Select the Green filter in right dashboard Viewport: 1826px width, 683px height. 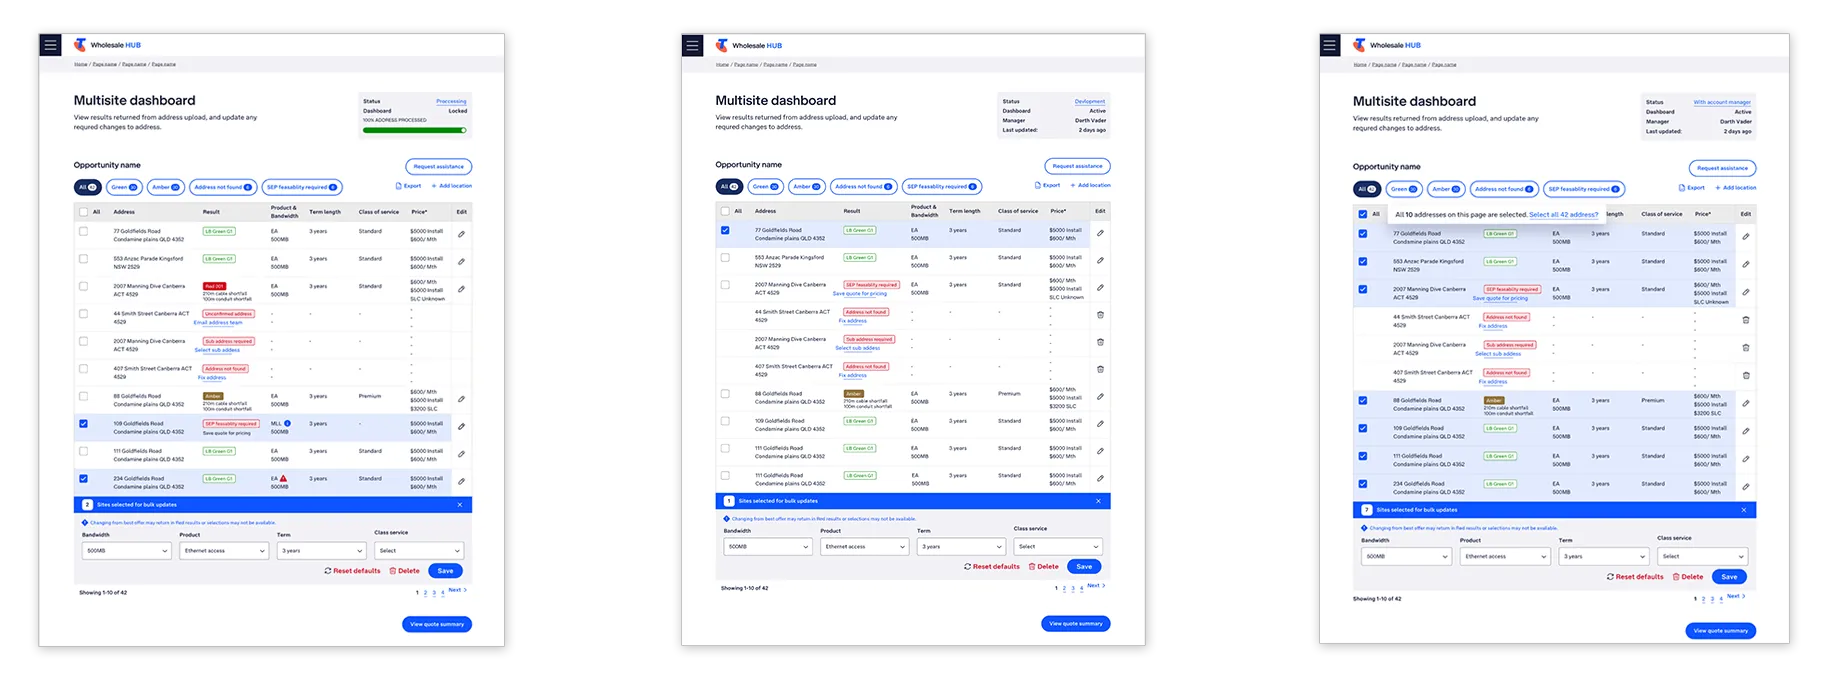[x=1404, y=189]
